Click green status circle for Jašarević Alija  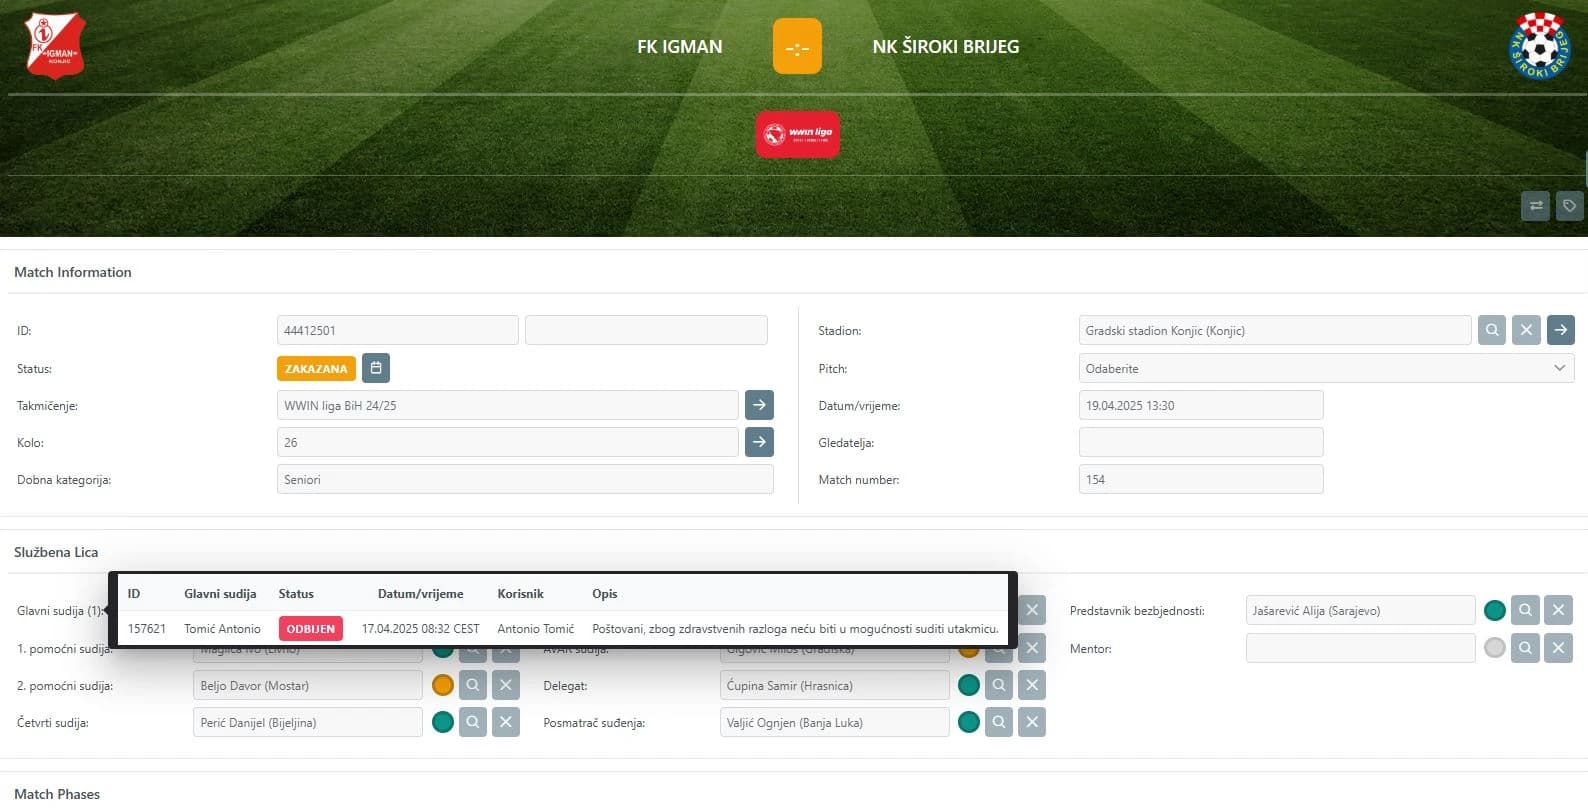[1495, 610]
